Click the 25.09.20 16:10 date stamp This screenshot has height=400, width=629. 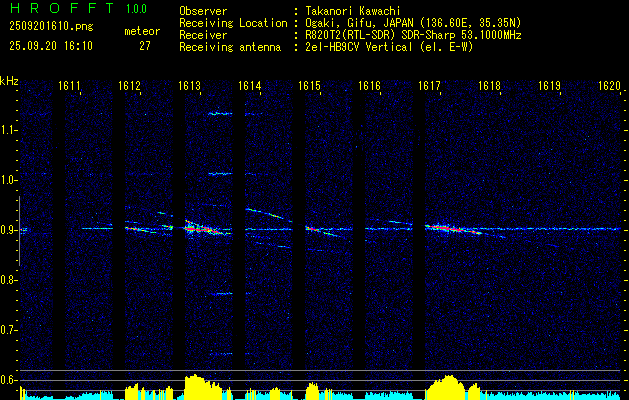pos(51,46)
